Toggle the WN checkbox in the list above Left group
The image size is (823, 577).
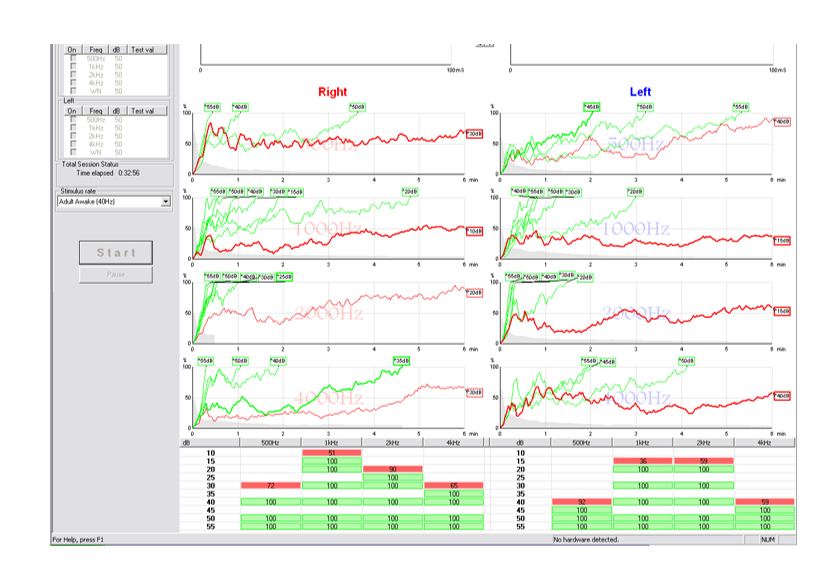pos(73,91)
